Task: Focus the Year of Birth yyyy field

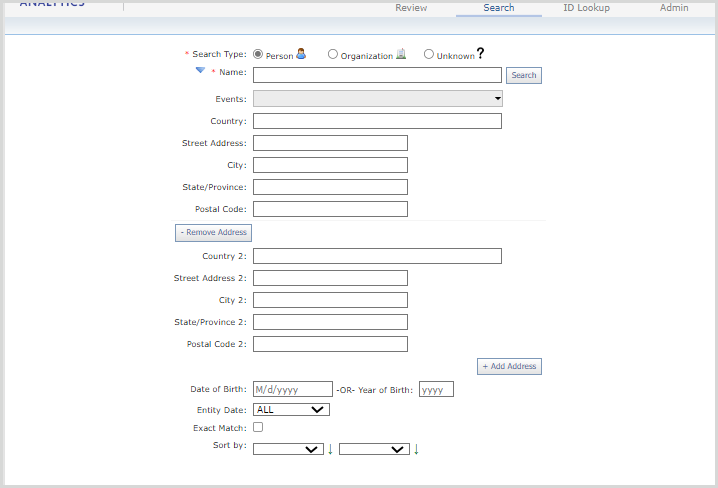Action: pos(436,389)
